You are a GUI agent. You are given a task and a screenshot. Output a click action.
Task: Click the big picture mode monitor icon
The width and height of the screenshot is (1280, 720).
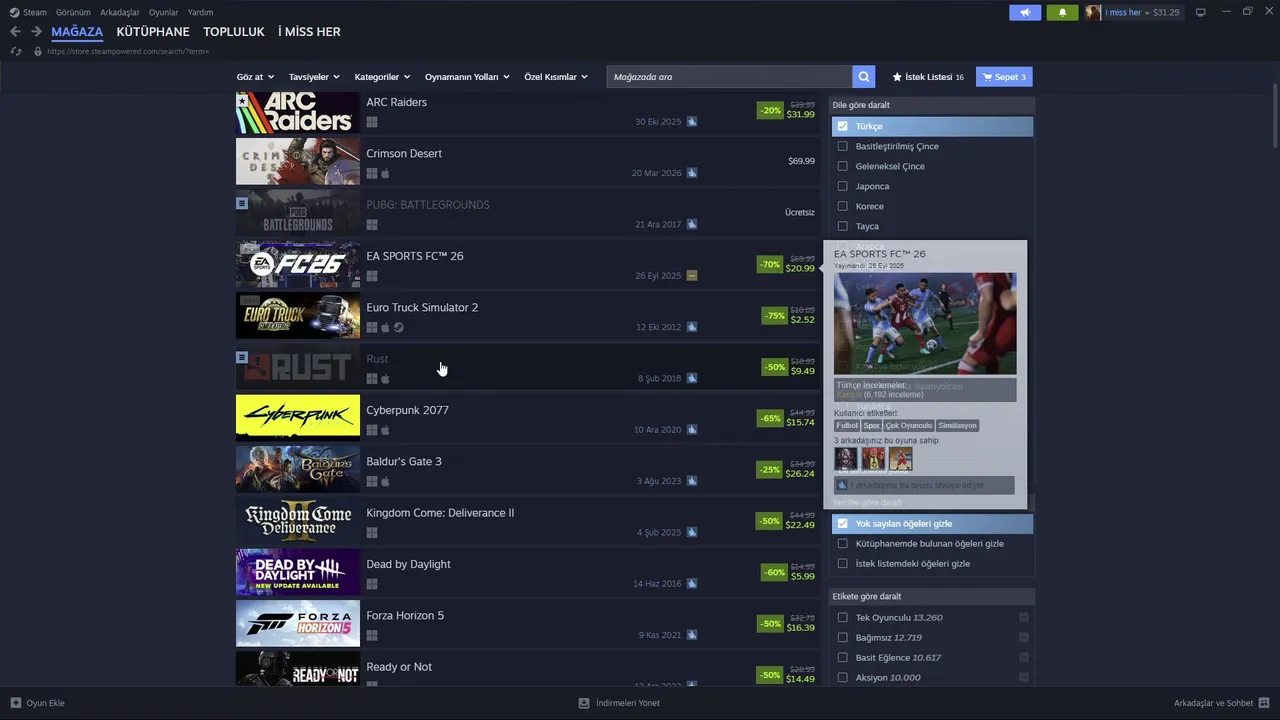[1200, 12]
